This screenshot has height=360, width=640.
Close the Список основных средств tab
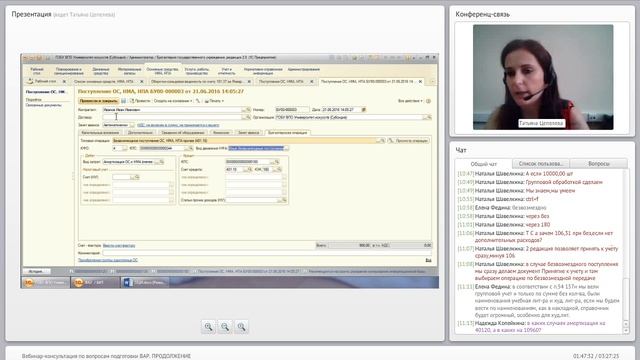coord(142,82)
